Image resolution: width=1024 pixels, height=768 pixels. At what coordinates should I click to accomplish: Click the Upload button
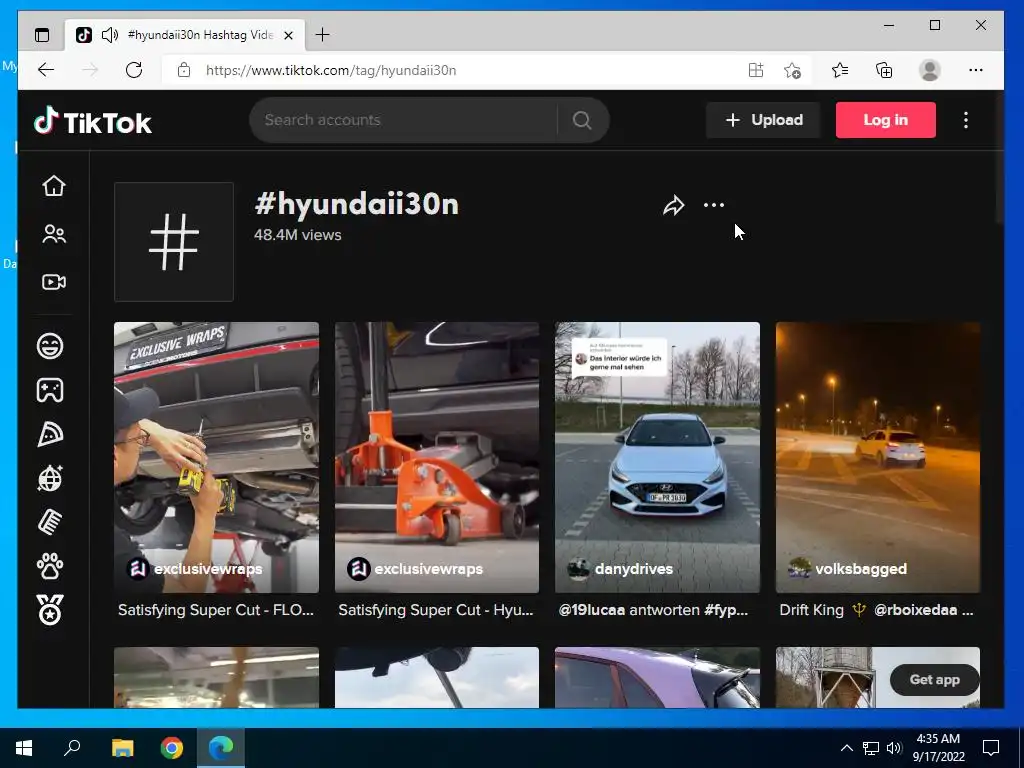(763, 120)
